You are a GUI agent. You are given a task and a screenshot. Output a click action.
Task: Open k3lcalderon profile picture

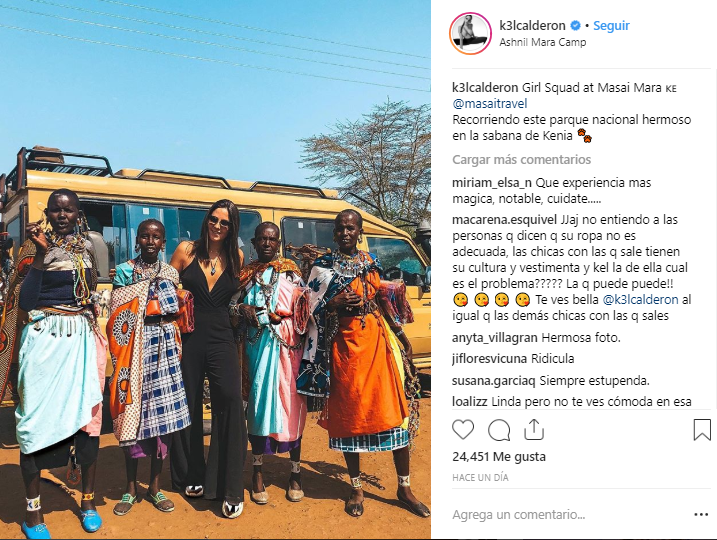tap(471, 33)
